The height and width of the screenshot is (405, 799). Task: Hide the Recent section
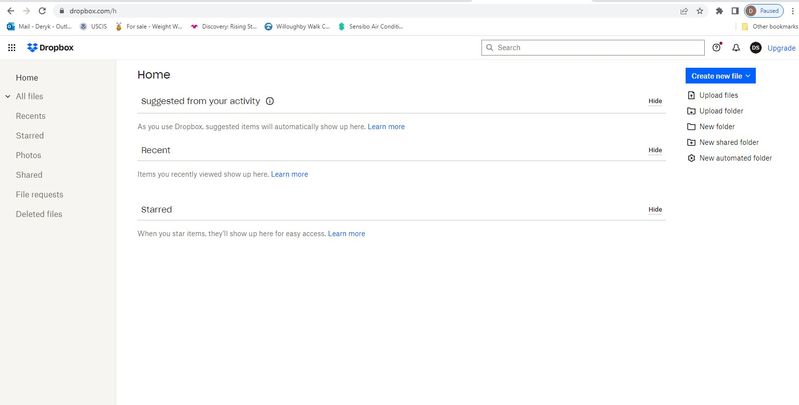click(x=655, y=150)
